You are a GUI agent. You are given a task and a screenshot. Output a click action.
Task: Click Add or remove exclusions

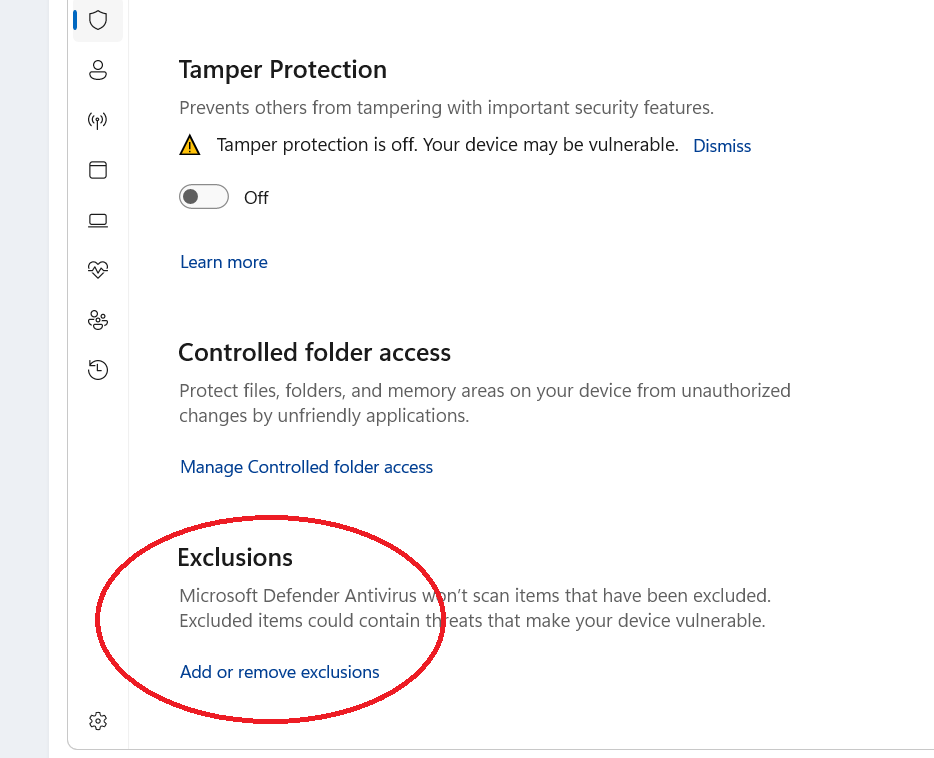point(280,672)
